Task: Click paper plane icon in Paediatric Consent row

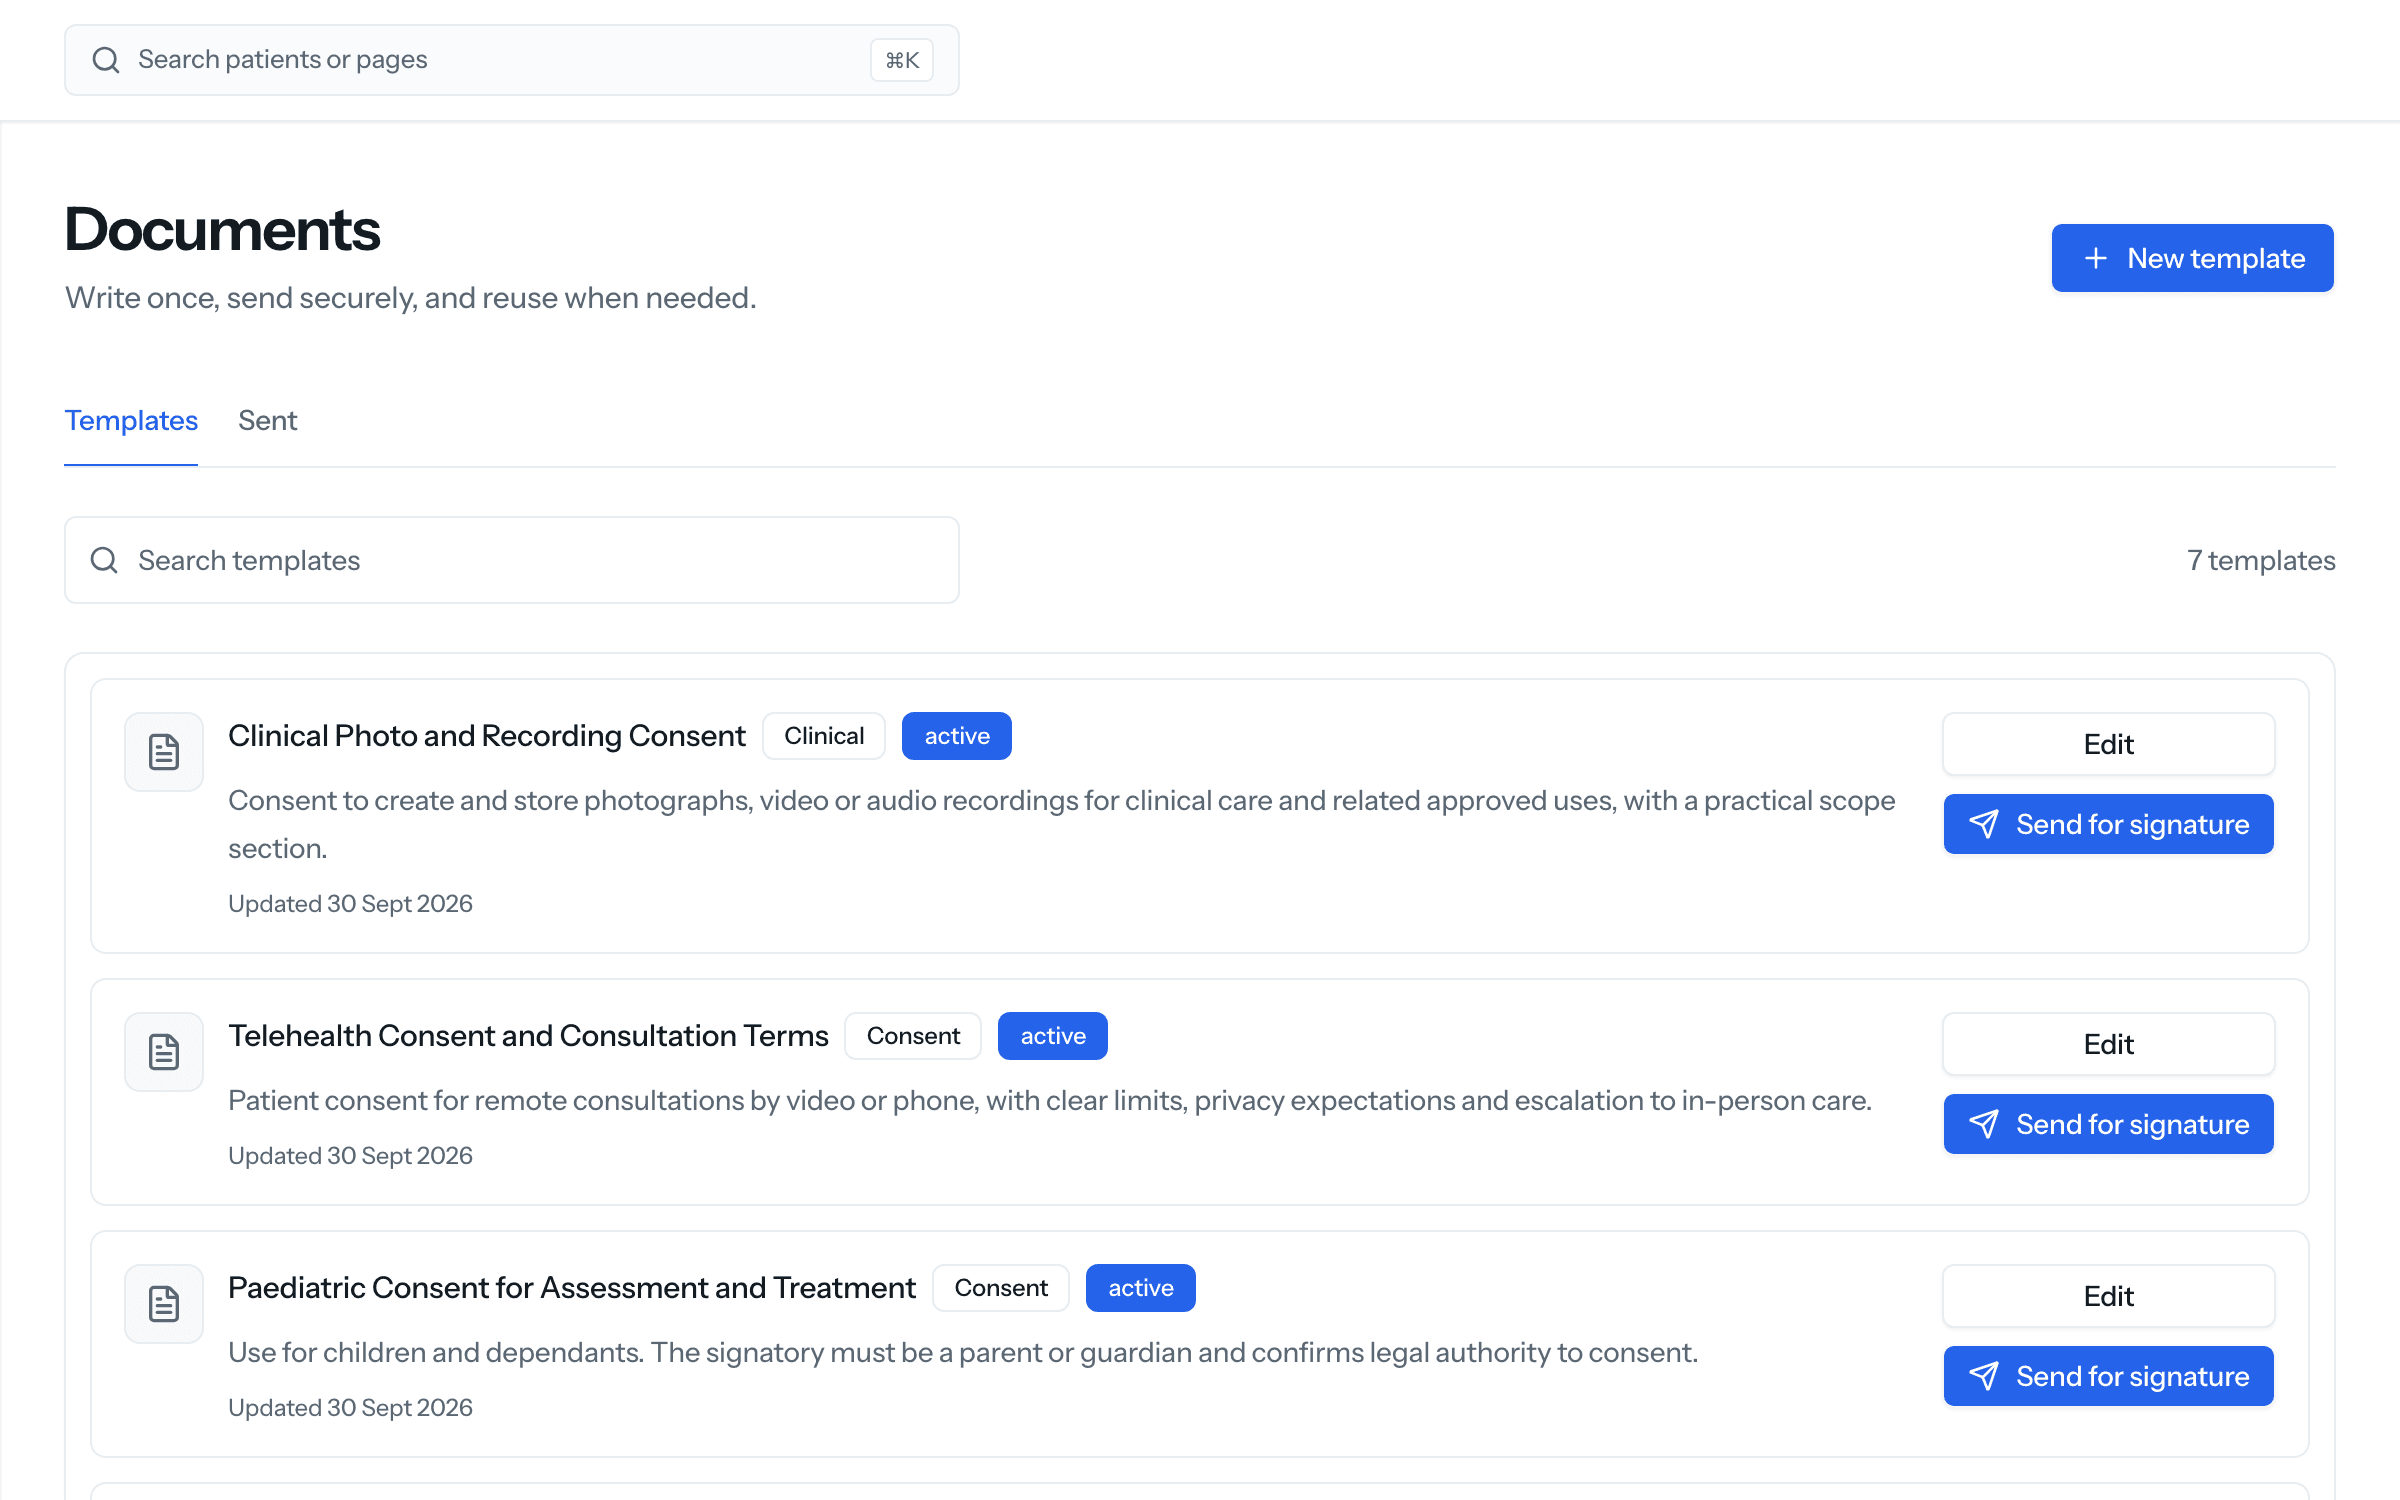Action: click(x=1984, y=1376)
